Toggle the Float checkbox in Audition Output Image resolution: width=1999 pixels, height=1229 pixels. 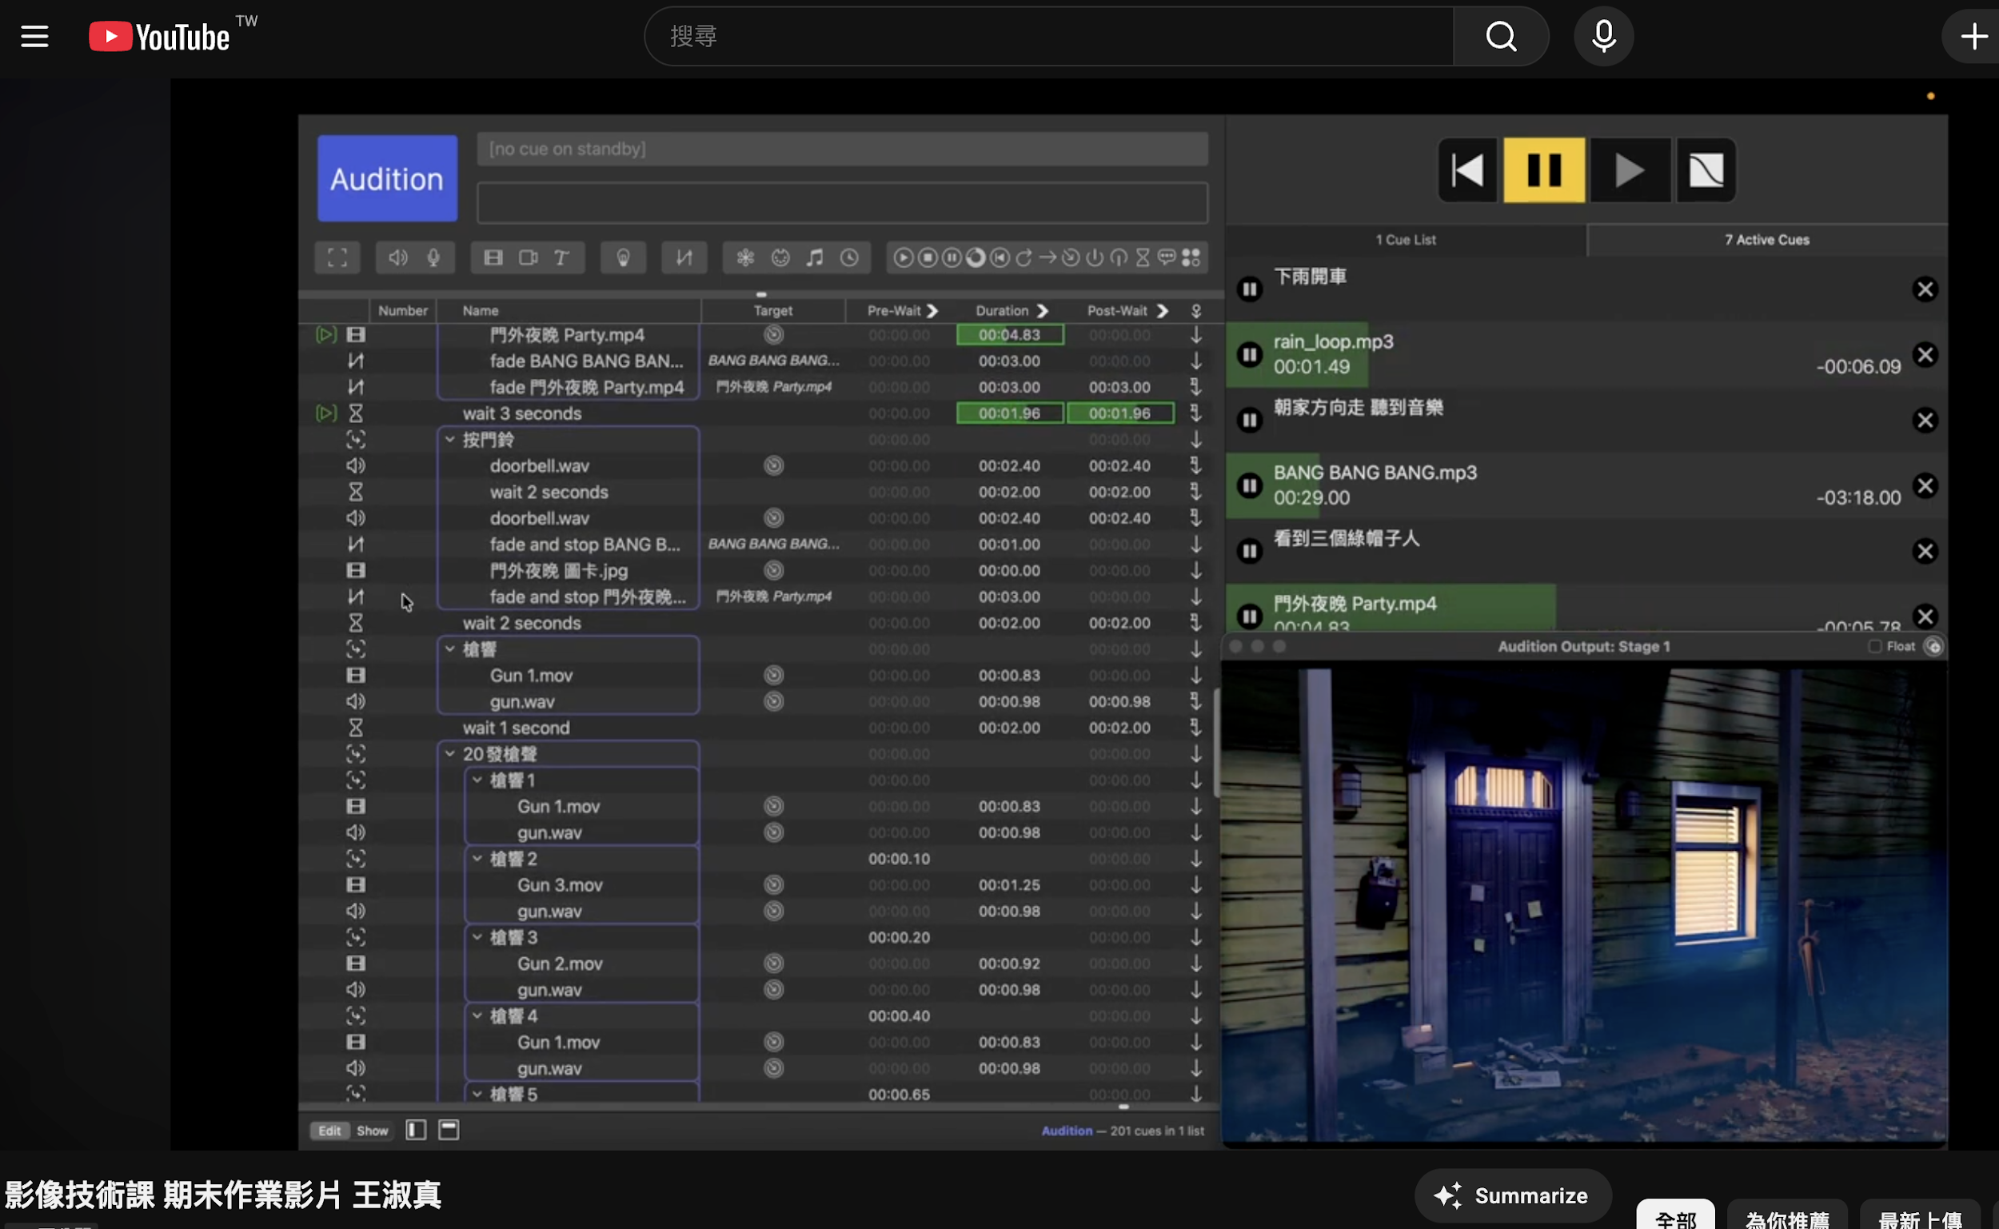click(x=1875, y=646)
